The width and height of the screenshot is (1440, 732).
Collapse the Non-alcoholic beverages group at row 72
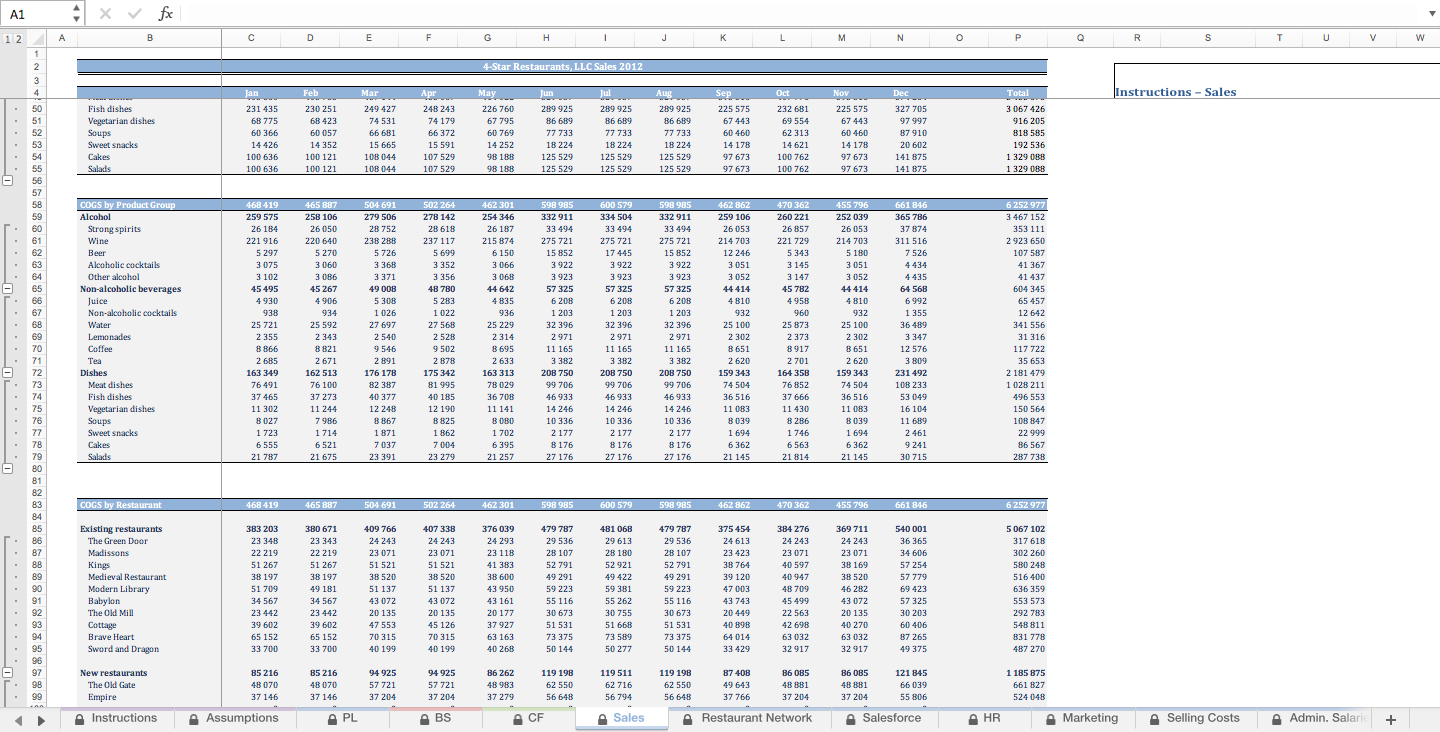pyautogui.click(x=8, y=373)
